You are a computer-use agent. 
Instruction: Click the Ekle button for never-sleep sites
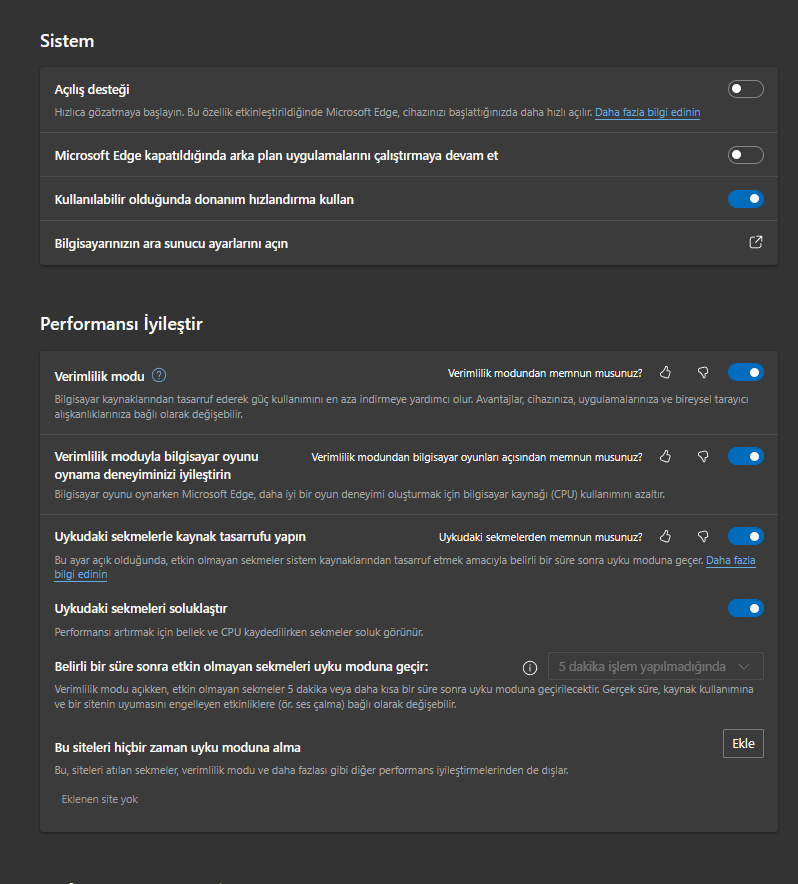743,744
